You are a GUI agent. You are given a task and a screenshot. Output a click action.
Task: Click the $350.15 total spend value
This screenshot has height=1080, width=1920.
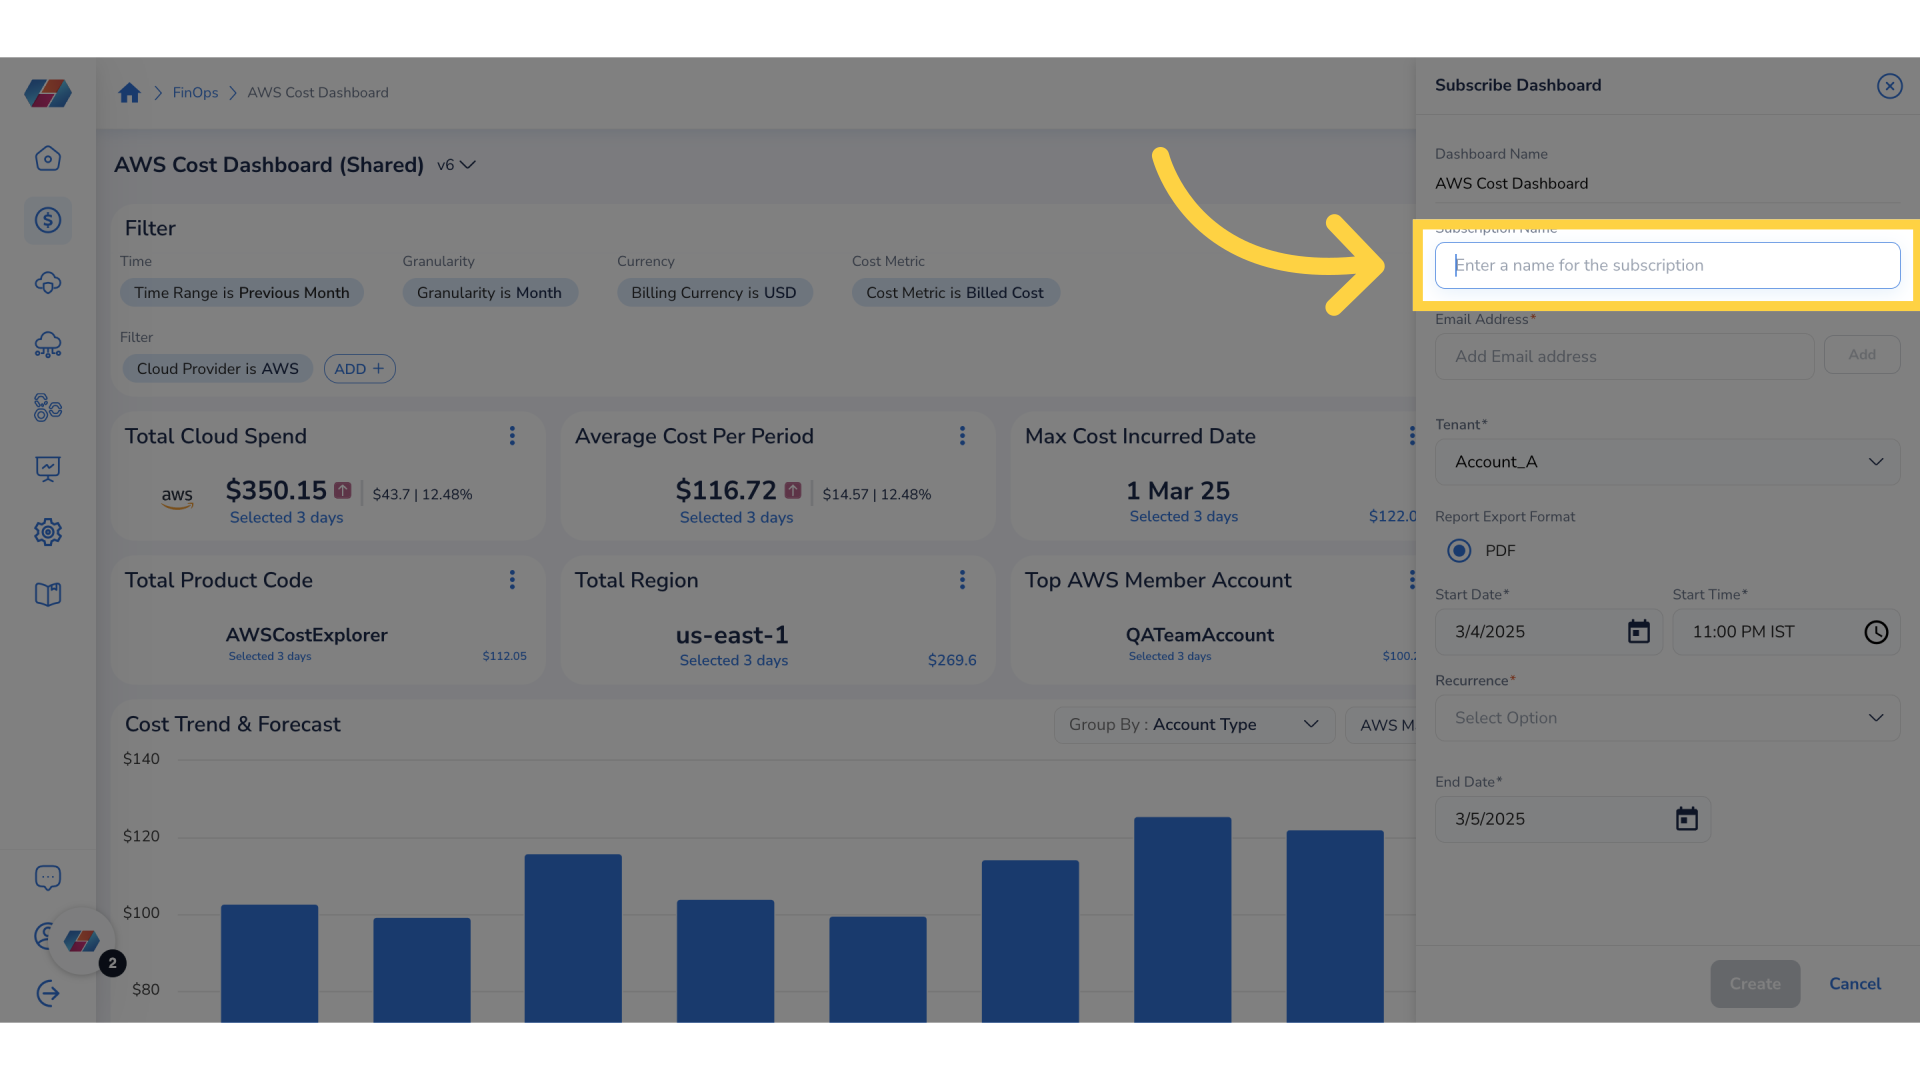click(x=276, y=490)
